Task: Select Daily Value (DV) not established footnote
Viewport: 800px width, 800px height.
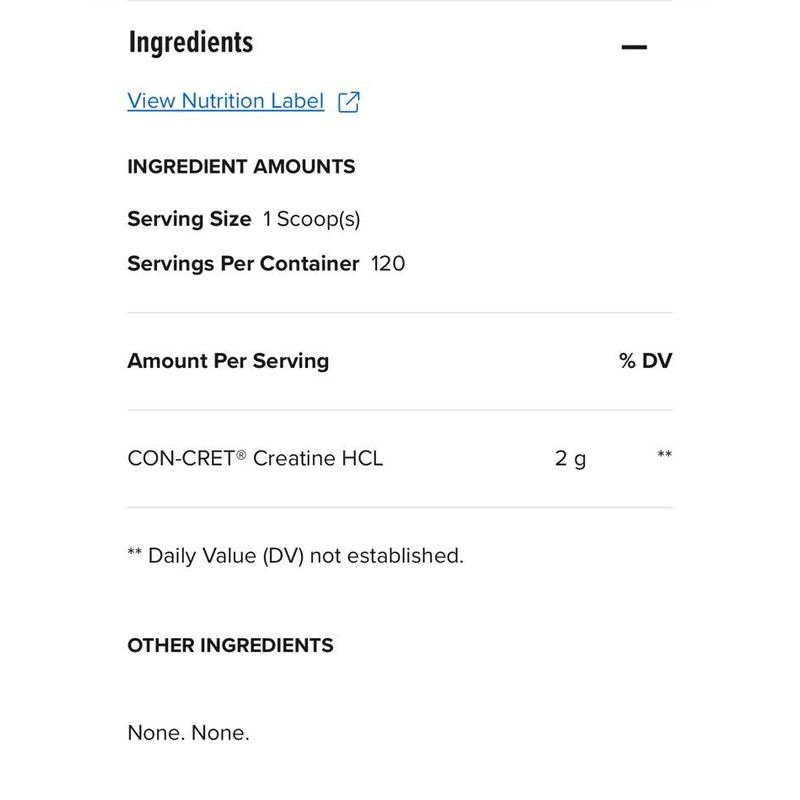Action: pyautogui.click(x=306, y=556)
